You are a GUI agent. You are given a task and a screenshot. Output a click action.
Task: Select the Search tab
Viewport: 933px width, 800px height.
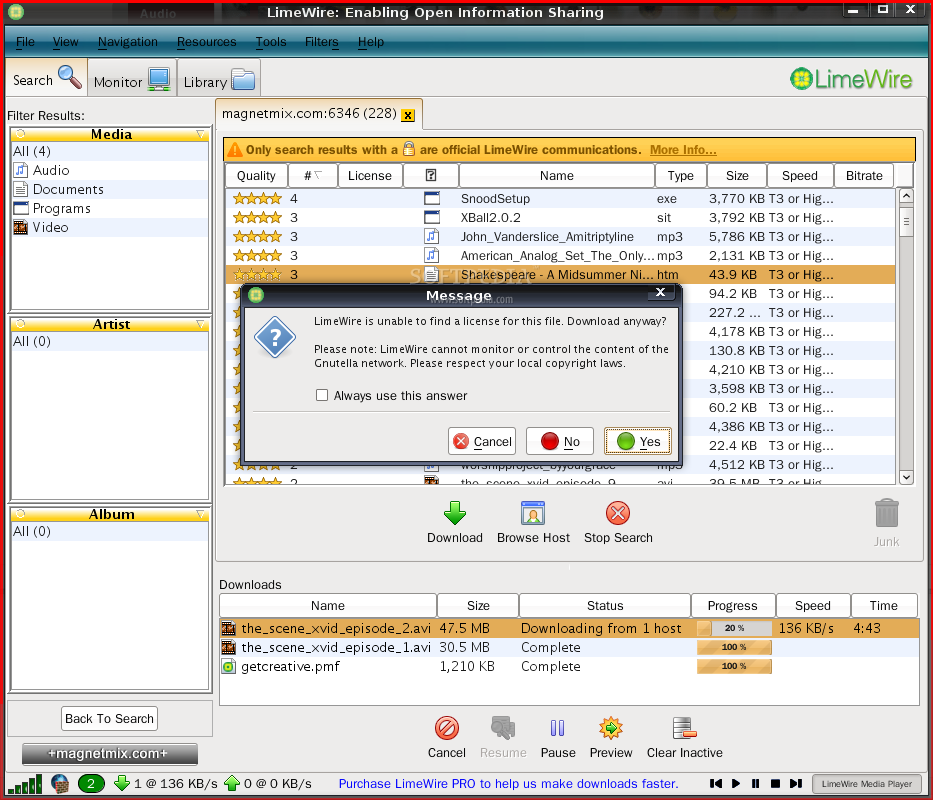[46, 78]
